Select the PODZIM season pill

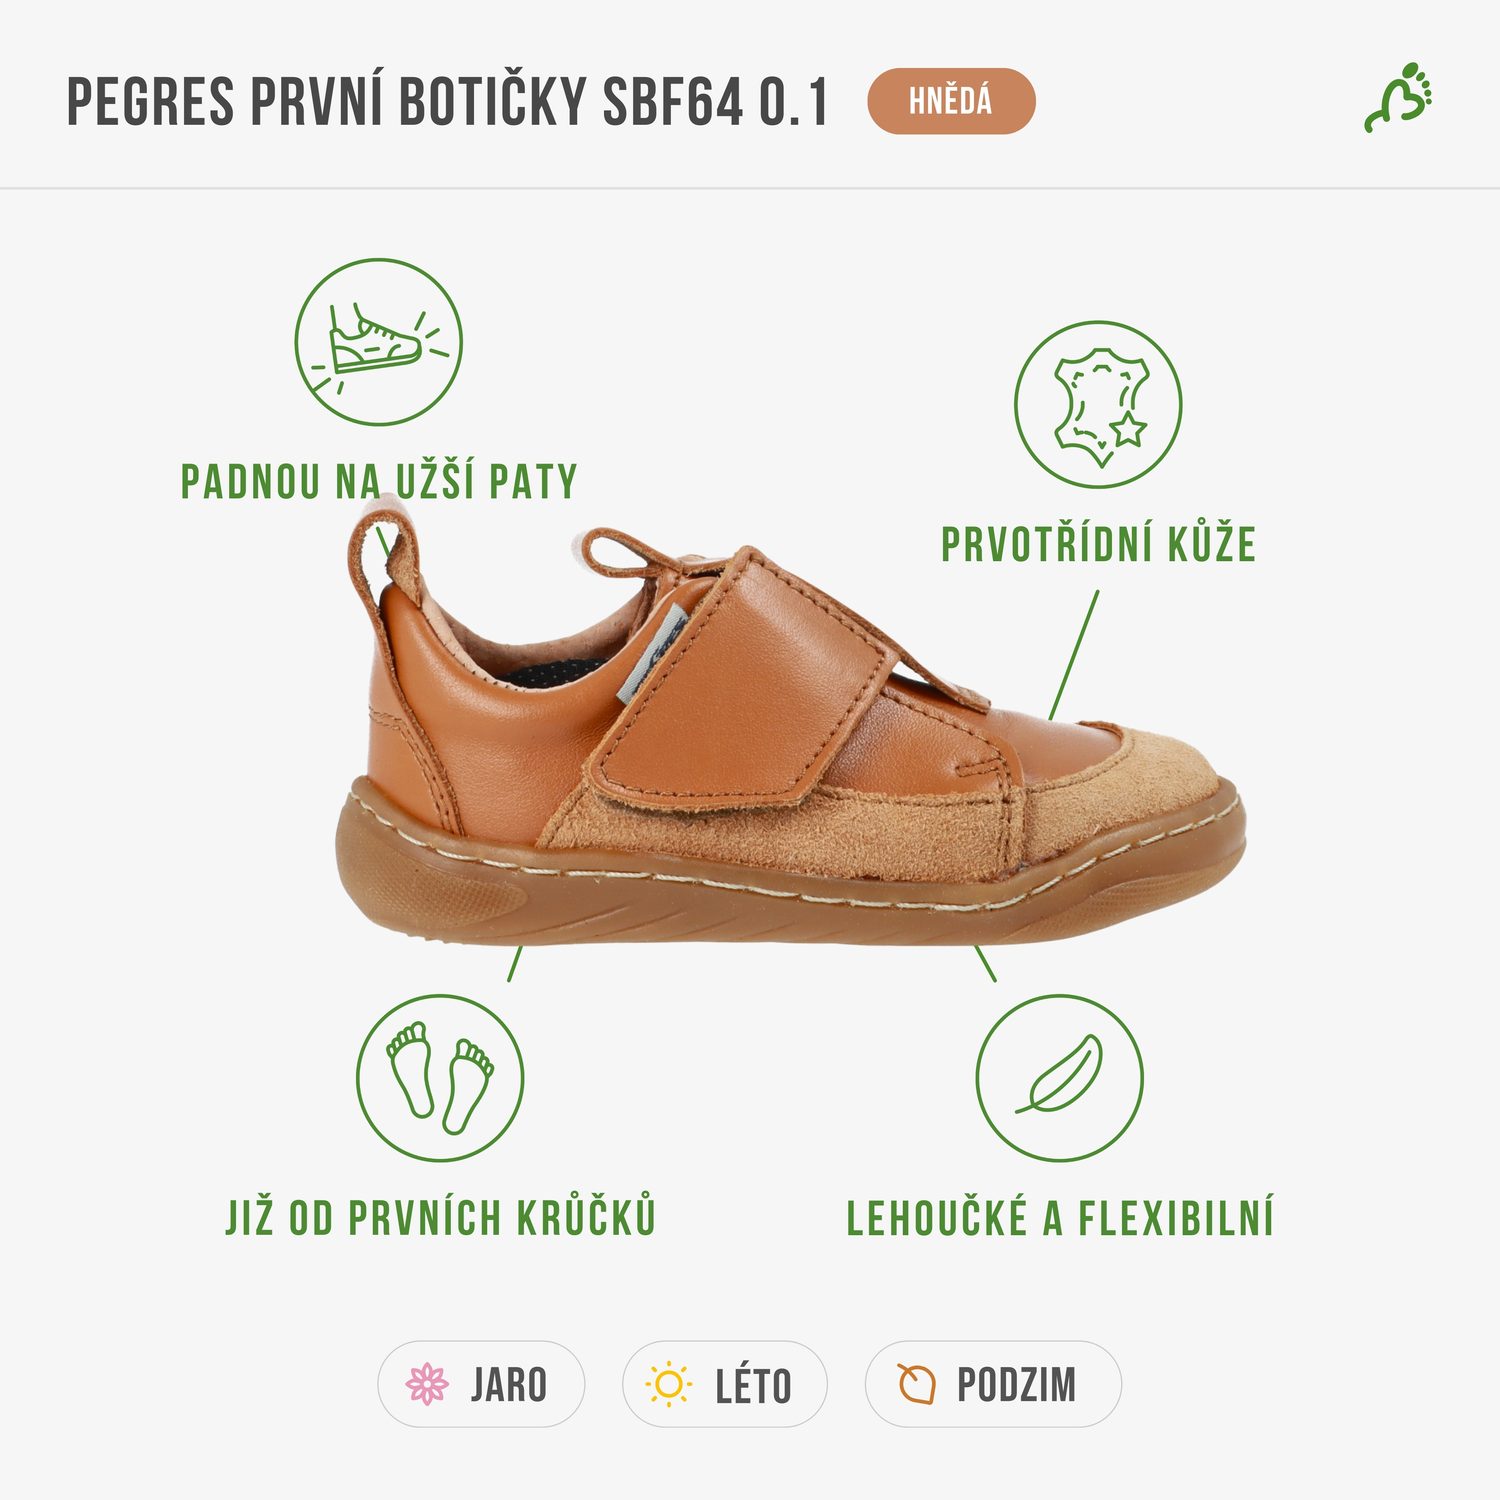tap(993, 1384)
